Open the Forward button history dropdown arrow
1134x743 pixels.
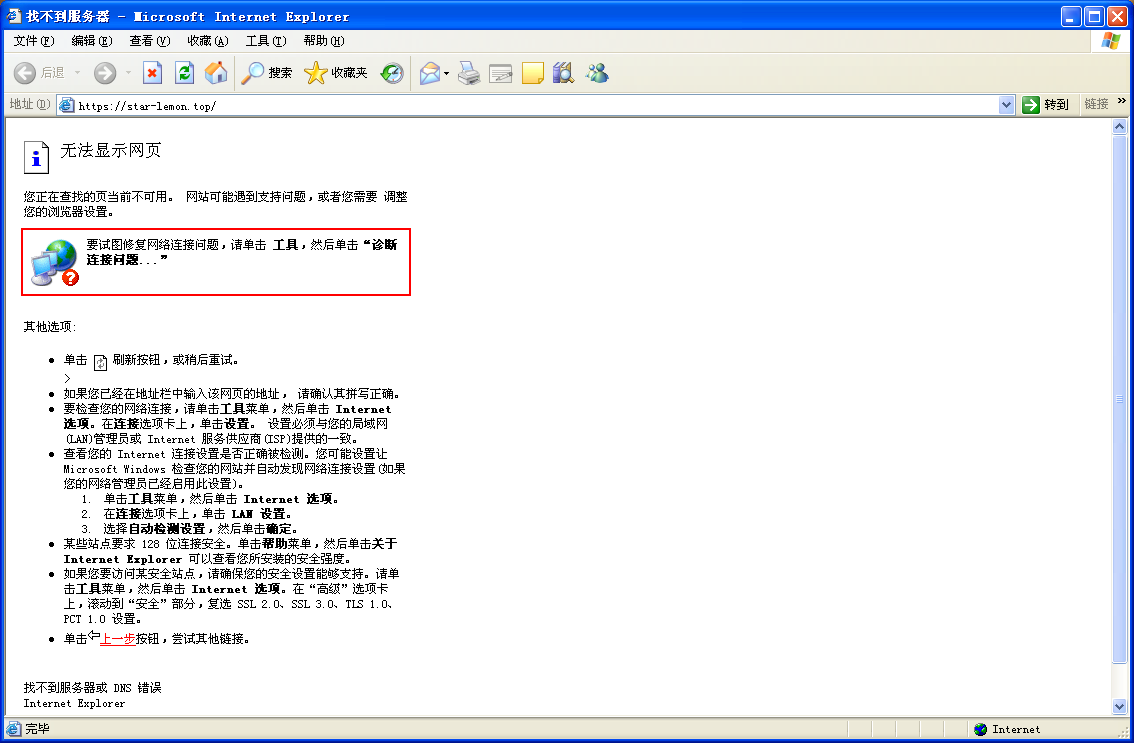[x=128, y=73]
